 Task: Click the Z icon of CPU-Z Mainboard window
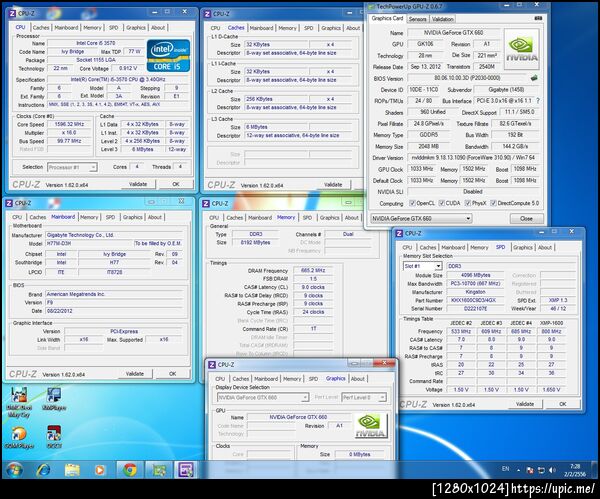9,203
